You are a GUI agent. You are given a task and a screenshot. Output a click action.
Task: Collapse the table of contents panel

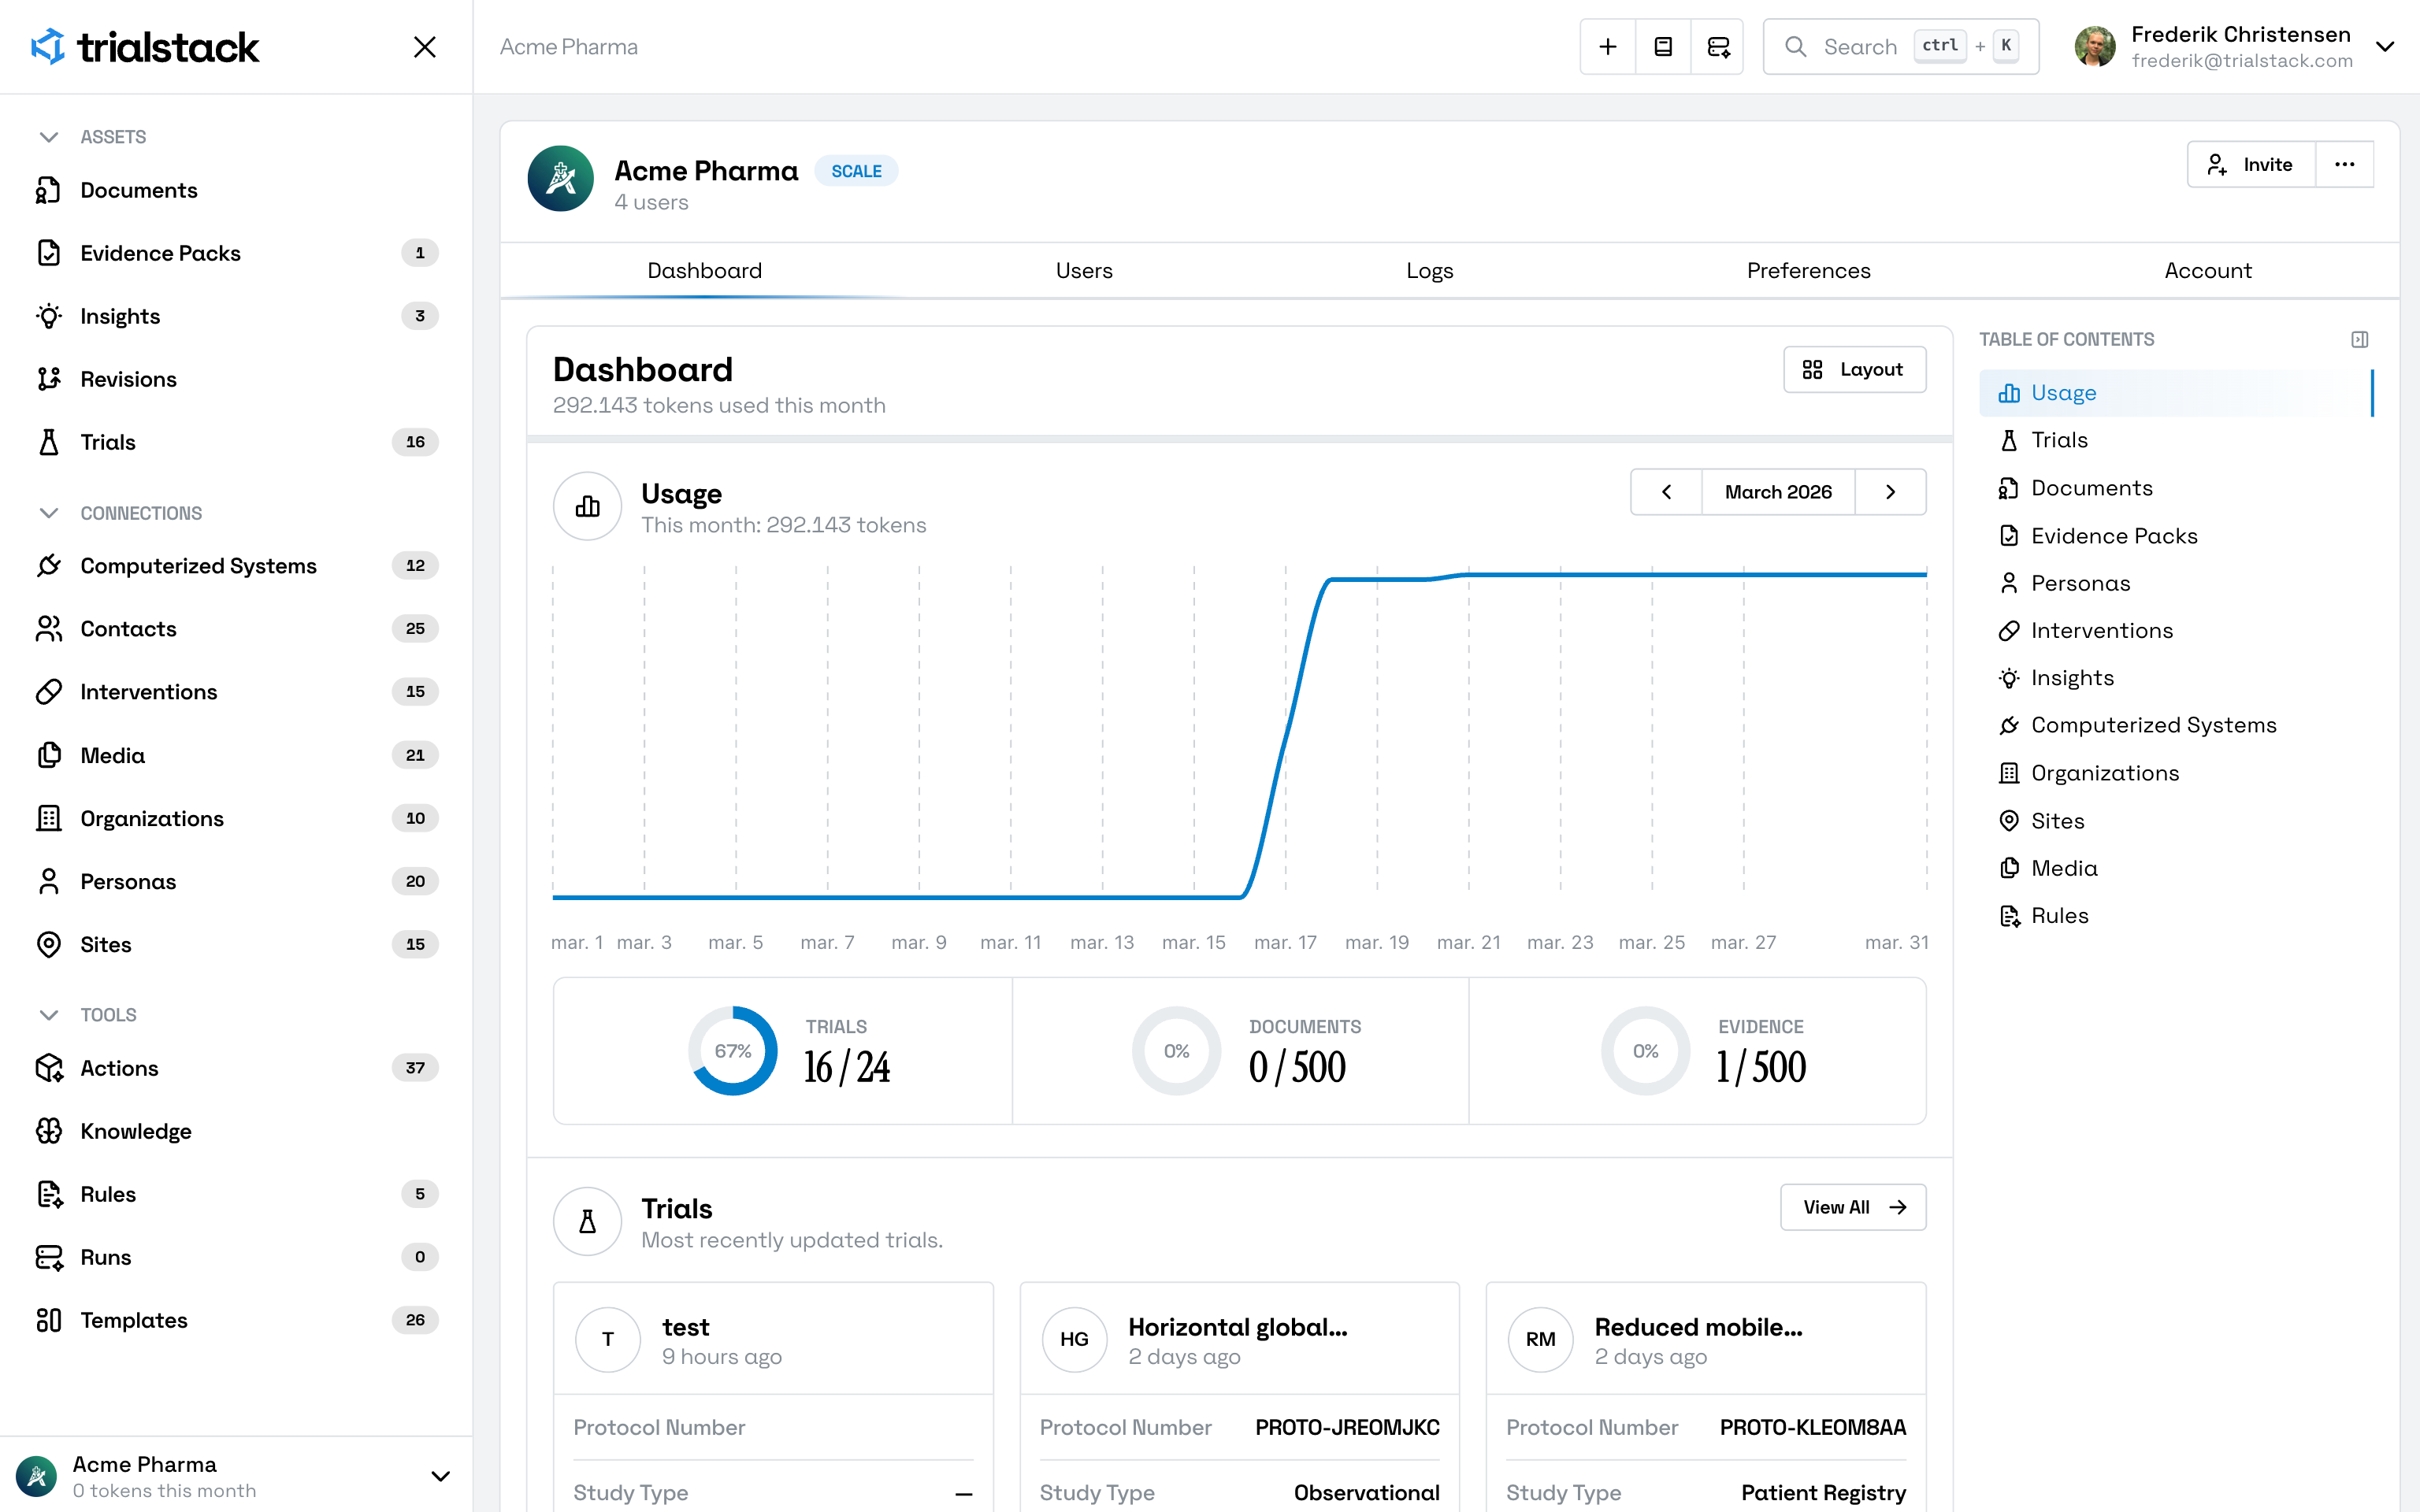point(2360,340)
